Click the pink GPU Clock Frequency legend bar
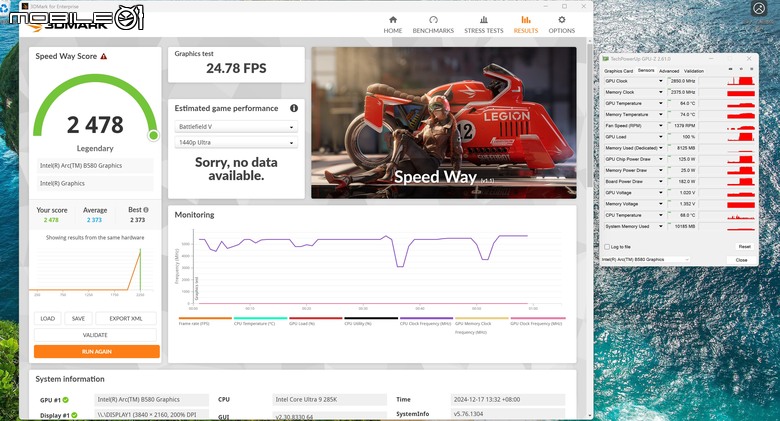This screenshot has height=421, width=780. click(x=538, y=318)
